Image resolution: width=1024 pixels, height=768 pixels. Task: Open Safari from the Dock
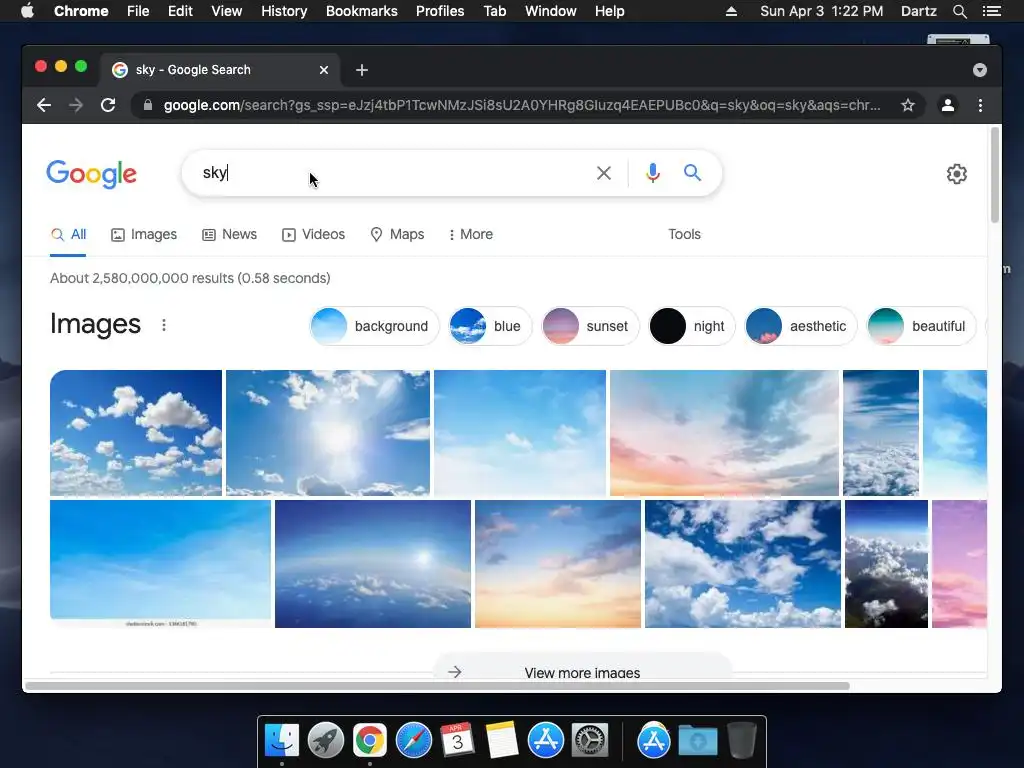click(x=414, y=741)
